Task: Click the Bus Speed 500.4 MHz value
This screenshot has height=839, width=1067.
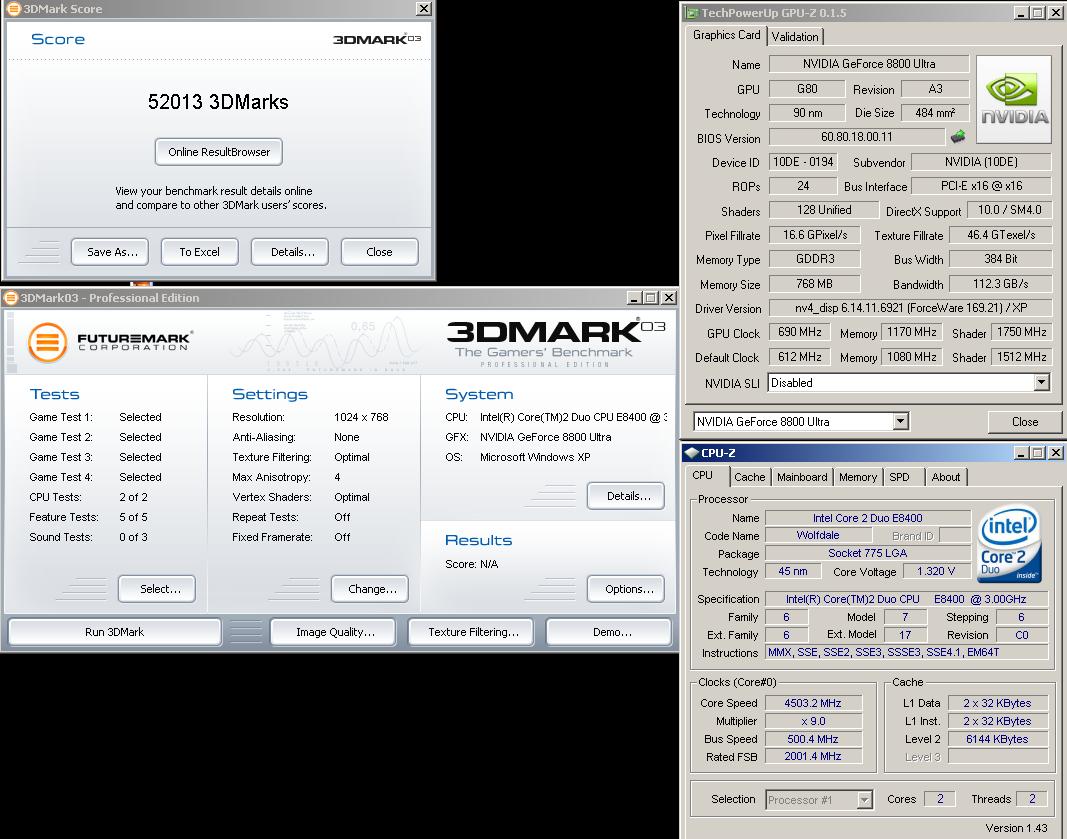Action: [x=813, y=739]
